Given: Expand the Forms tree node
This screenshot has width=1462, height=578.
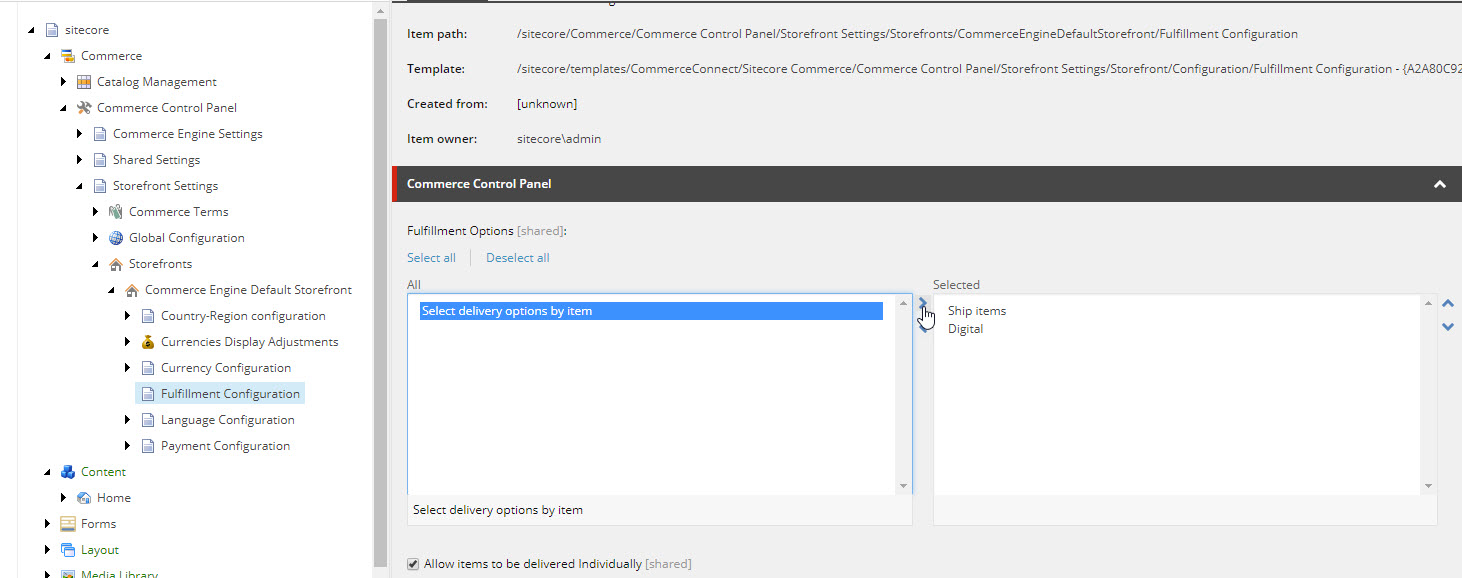Looking at the screenshot, I should click(48, 524).
